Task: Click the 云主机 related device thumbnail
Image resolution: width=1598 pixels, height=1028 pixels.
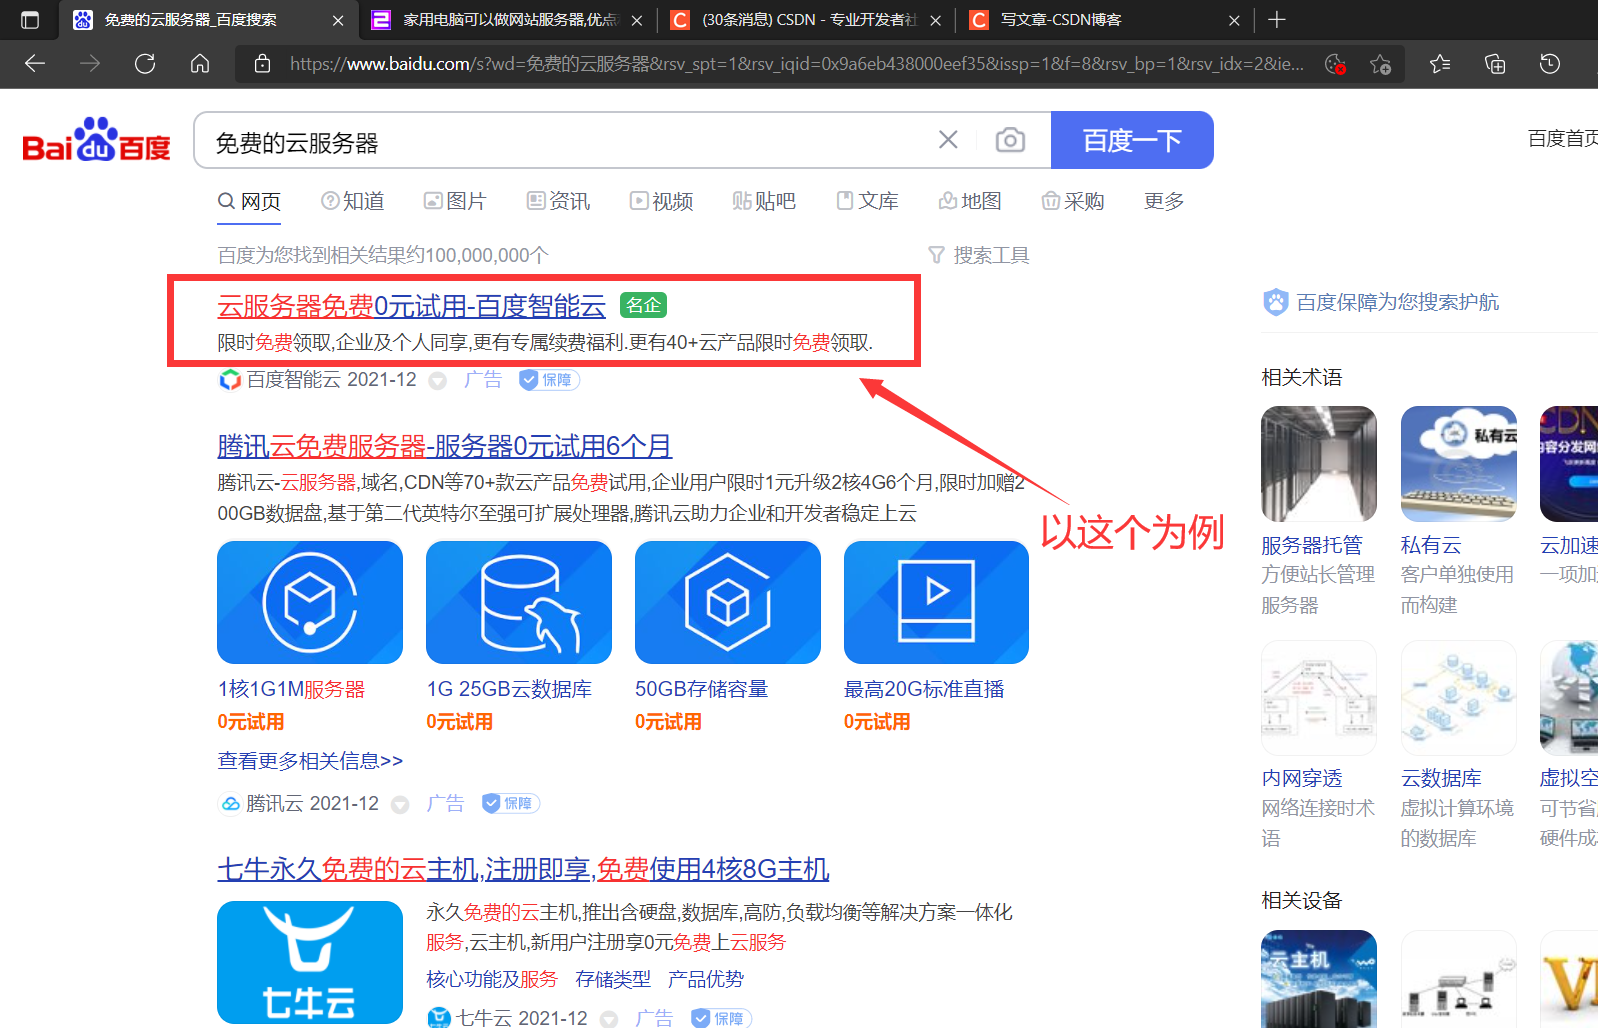Action: click(1319, 979)
